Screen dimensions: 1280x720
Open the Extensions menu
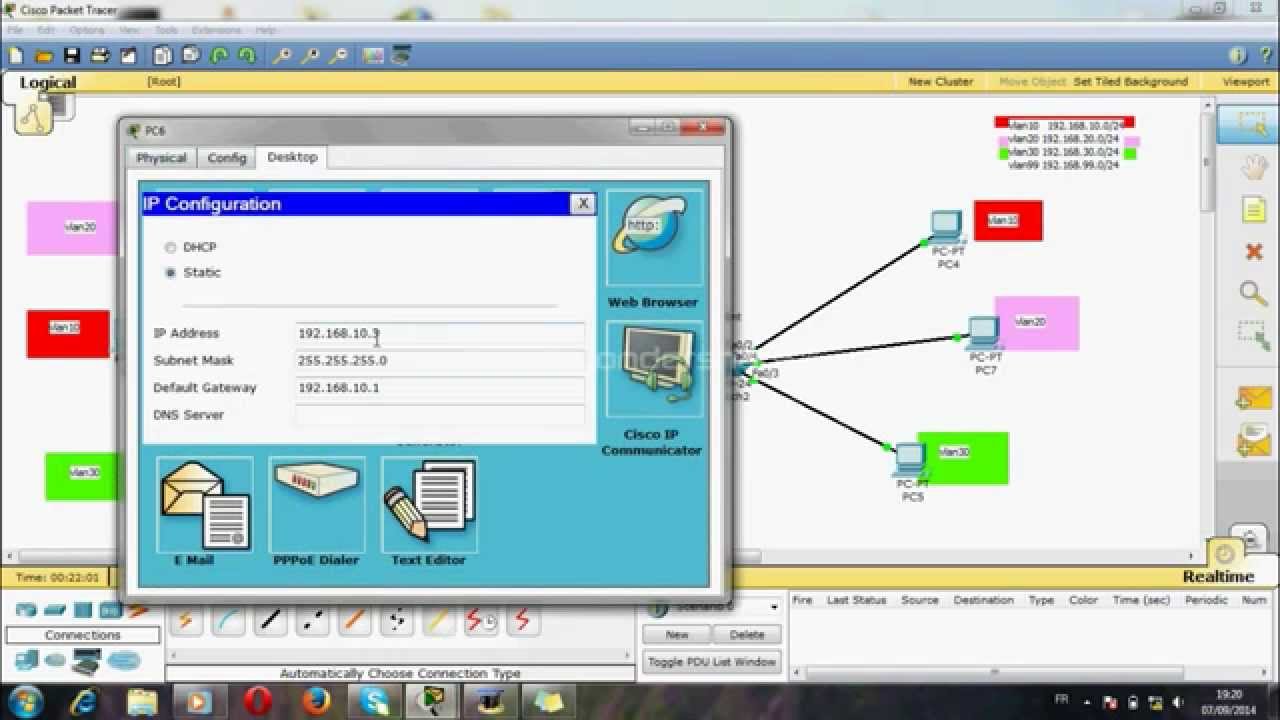(x=217, y=31)
